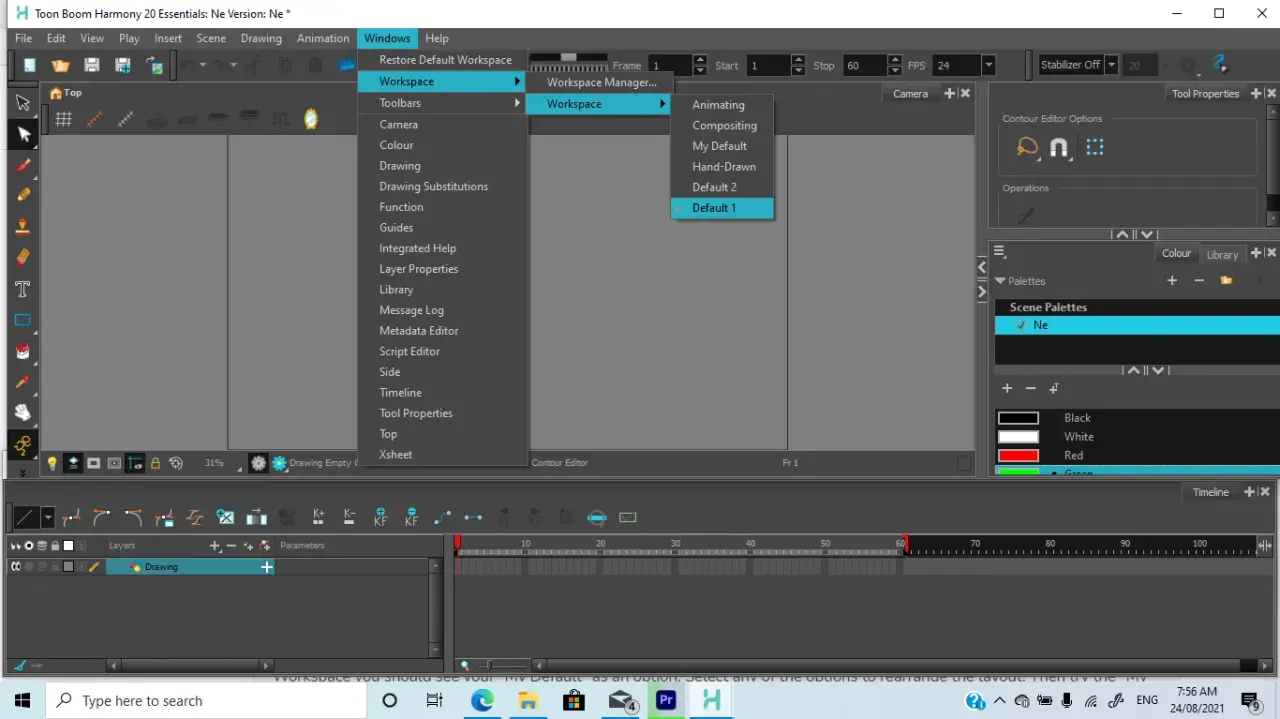This screenshot has width=1280, height=719.
Task: Add a new layer with plus button
Action: [214, 546]
